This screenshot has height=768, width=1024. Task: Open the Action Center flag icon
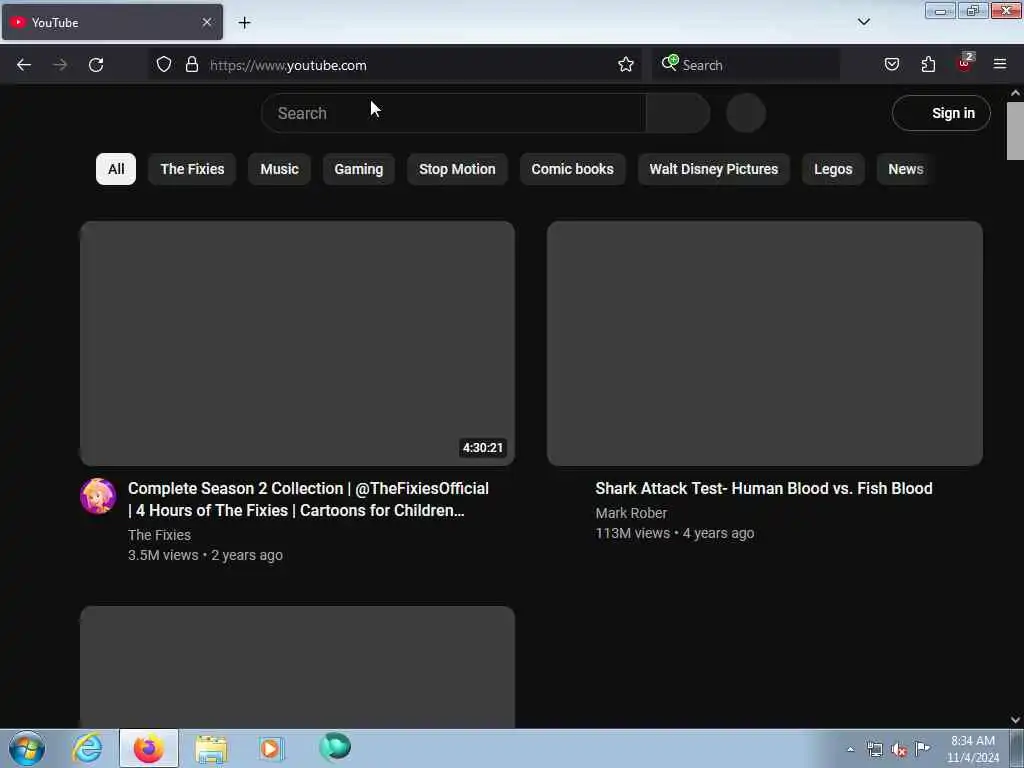923,748
